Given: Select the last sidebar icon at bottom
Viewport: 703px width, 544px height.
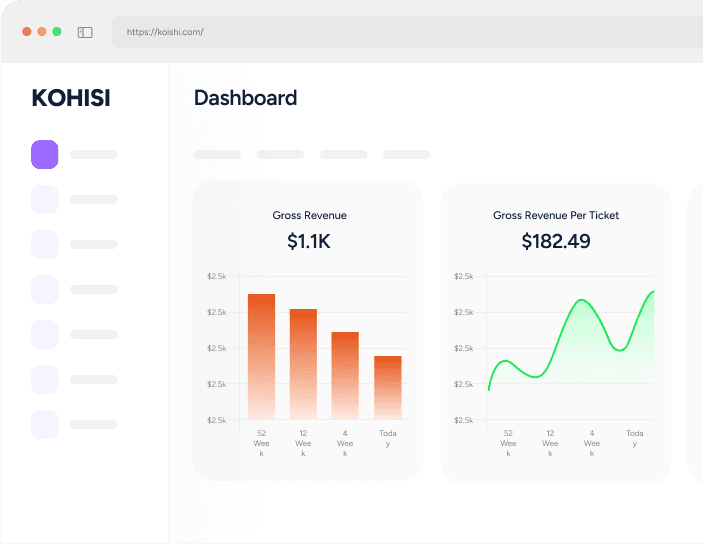Looking at the screenshot, I should coord(45,425).
